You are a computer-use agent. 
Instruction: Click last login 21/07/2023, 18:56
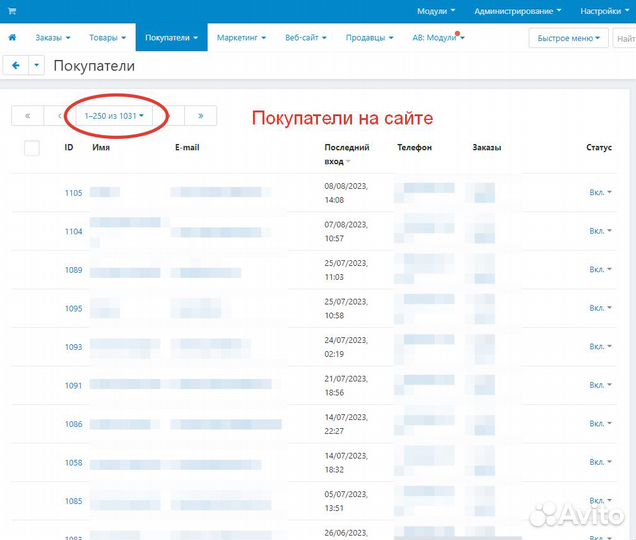tap(346, 386)
